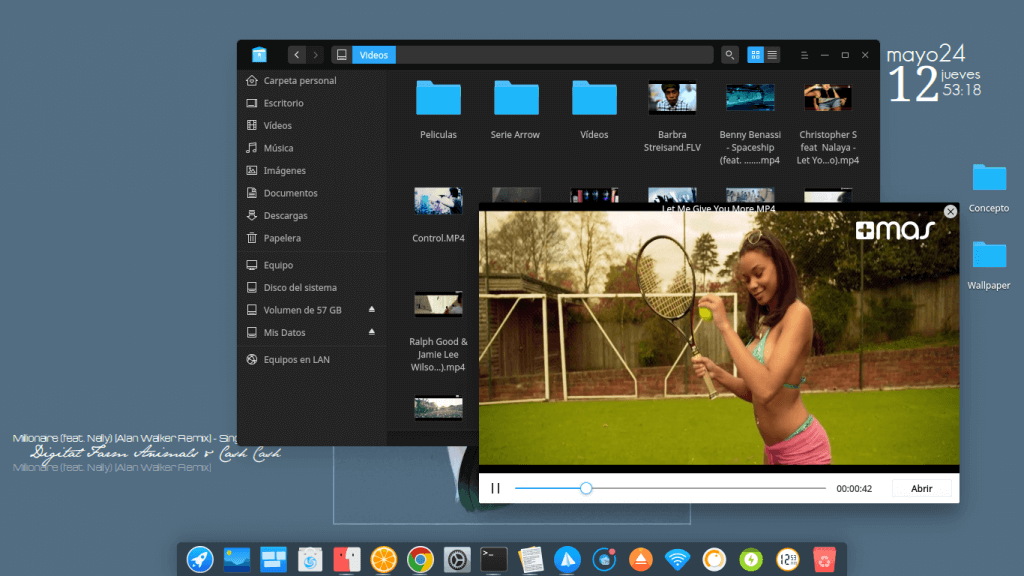This screenshot has width=1024, height=576.
Task: Eject the Volumen de 57 GB drive
Action: (x=372, y=310)
